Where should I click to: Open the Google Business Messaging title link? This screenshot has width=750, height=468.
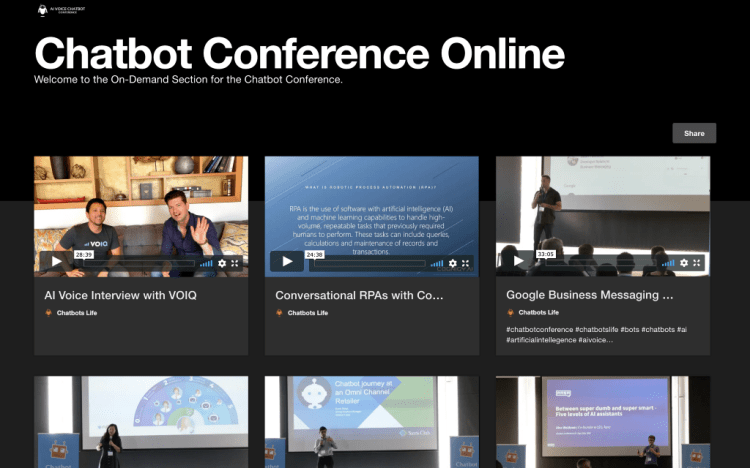(589, 295)
